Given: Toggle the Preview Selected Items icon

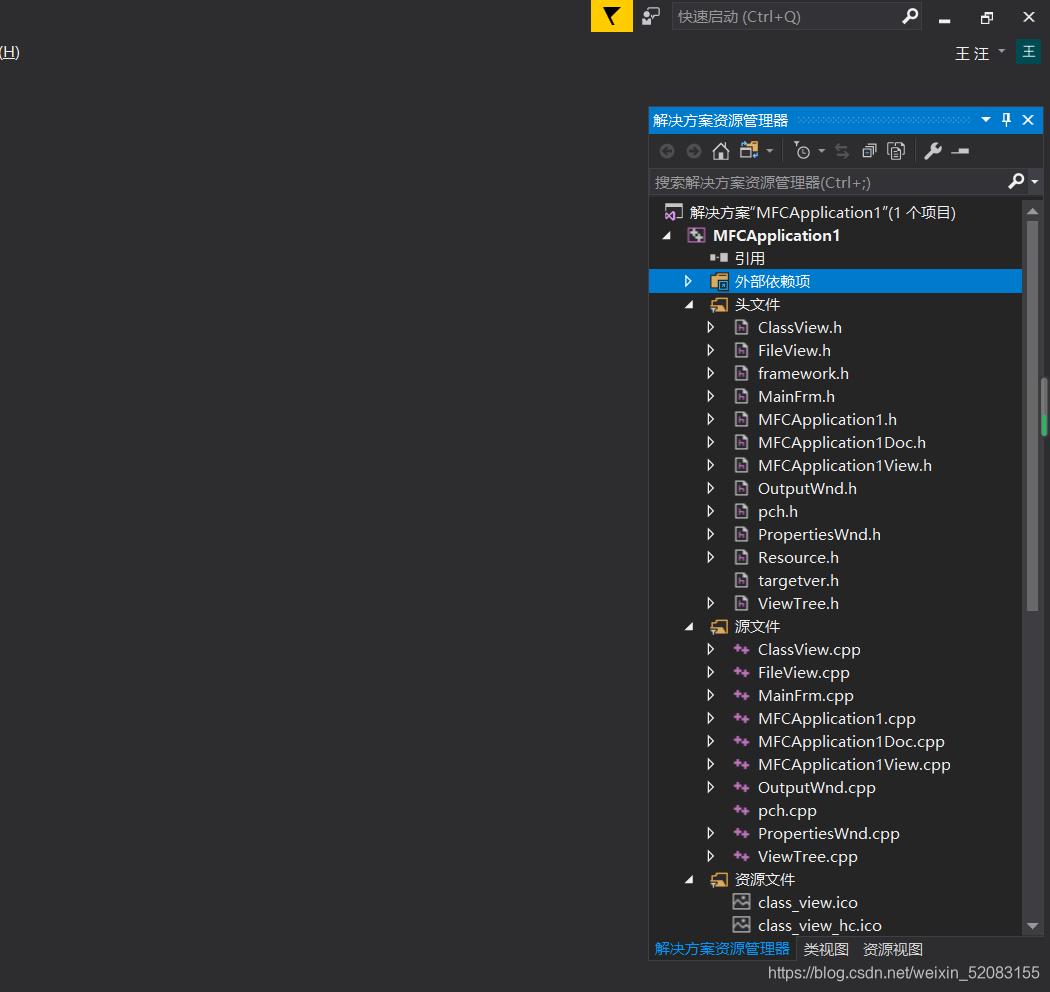Looking at the screenshot, I should pyautogui.click(x=960, y=151).
